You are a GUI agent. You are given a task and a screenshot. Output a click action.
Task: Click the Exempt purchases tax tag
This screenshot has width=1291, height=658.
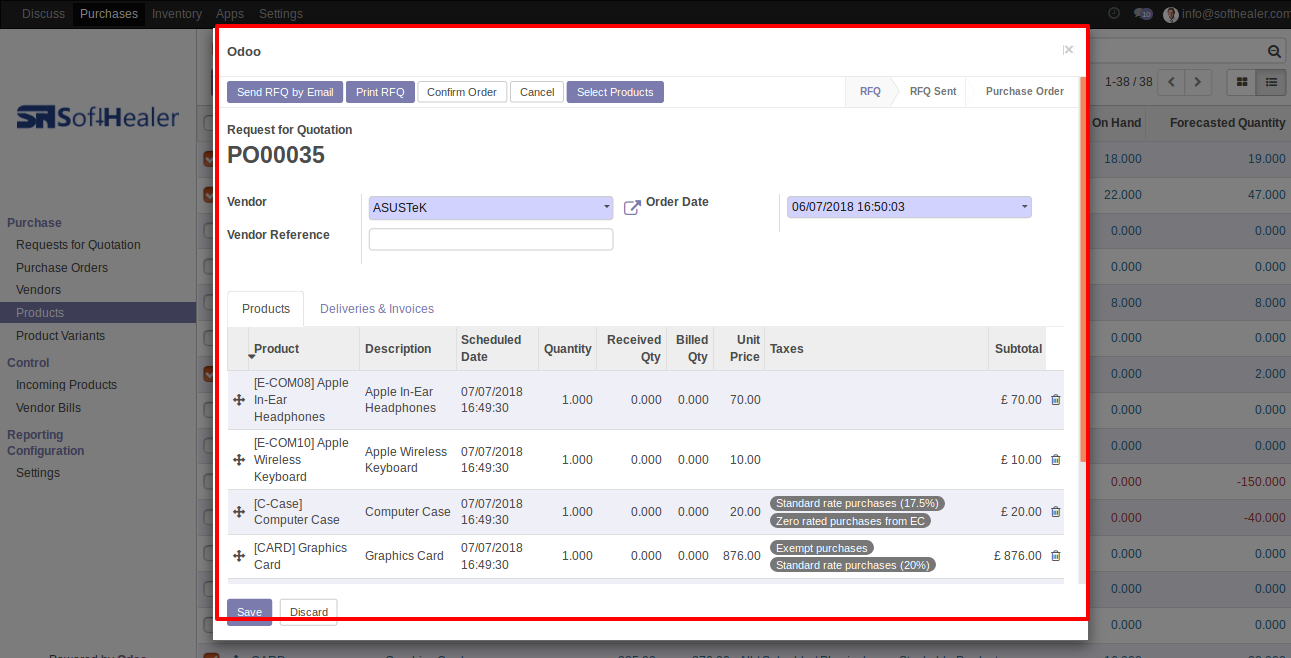(x=822, y=548)
